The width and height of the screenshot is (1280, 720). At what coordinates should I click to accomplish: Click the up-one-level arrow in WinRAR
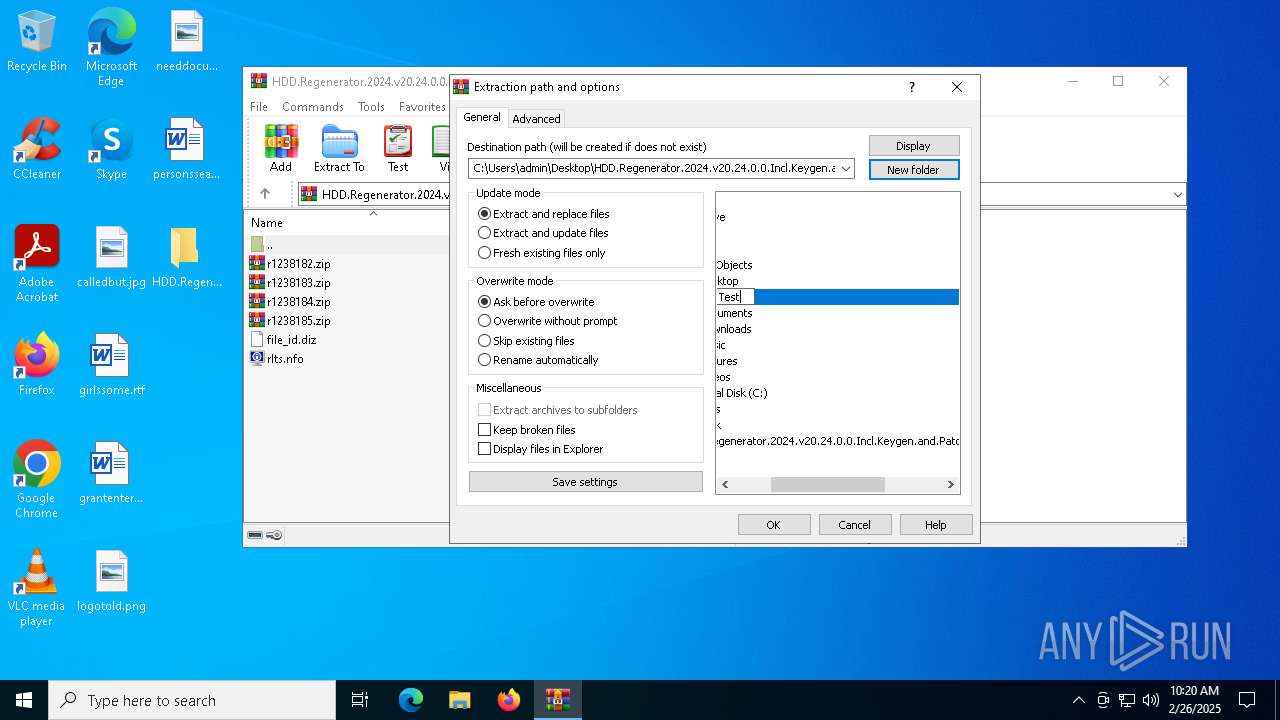click(x=265, y=194)
